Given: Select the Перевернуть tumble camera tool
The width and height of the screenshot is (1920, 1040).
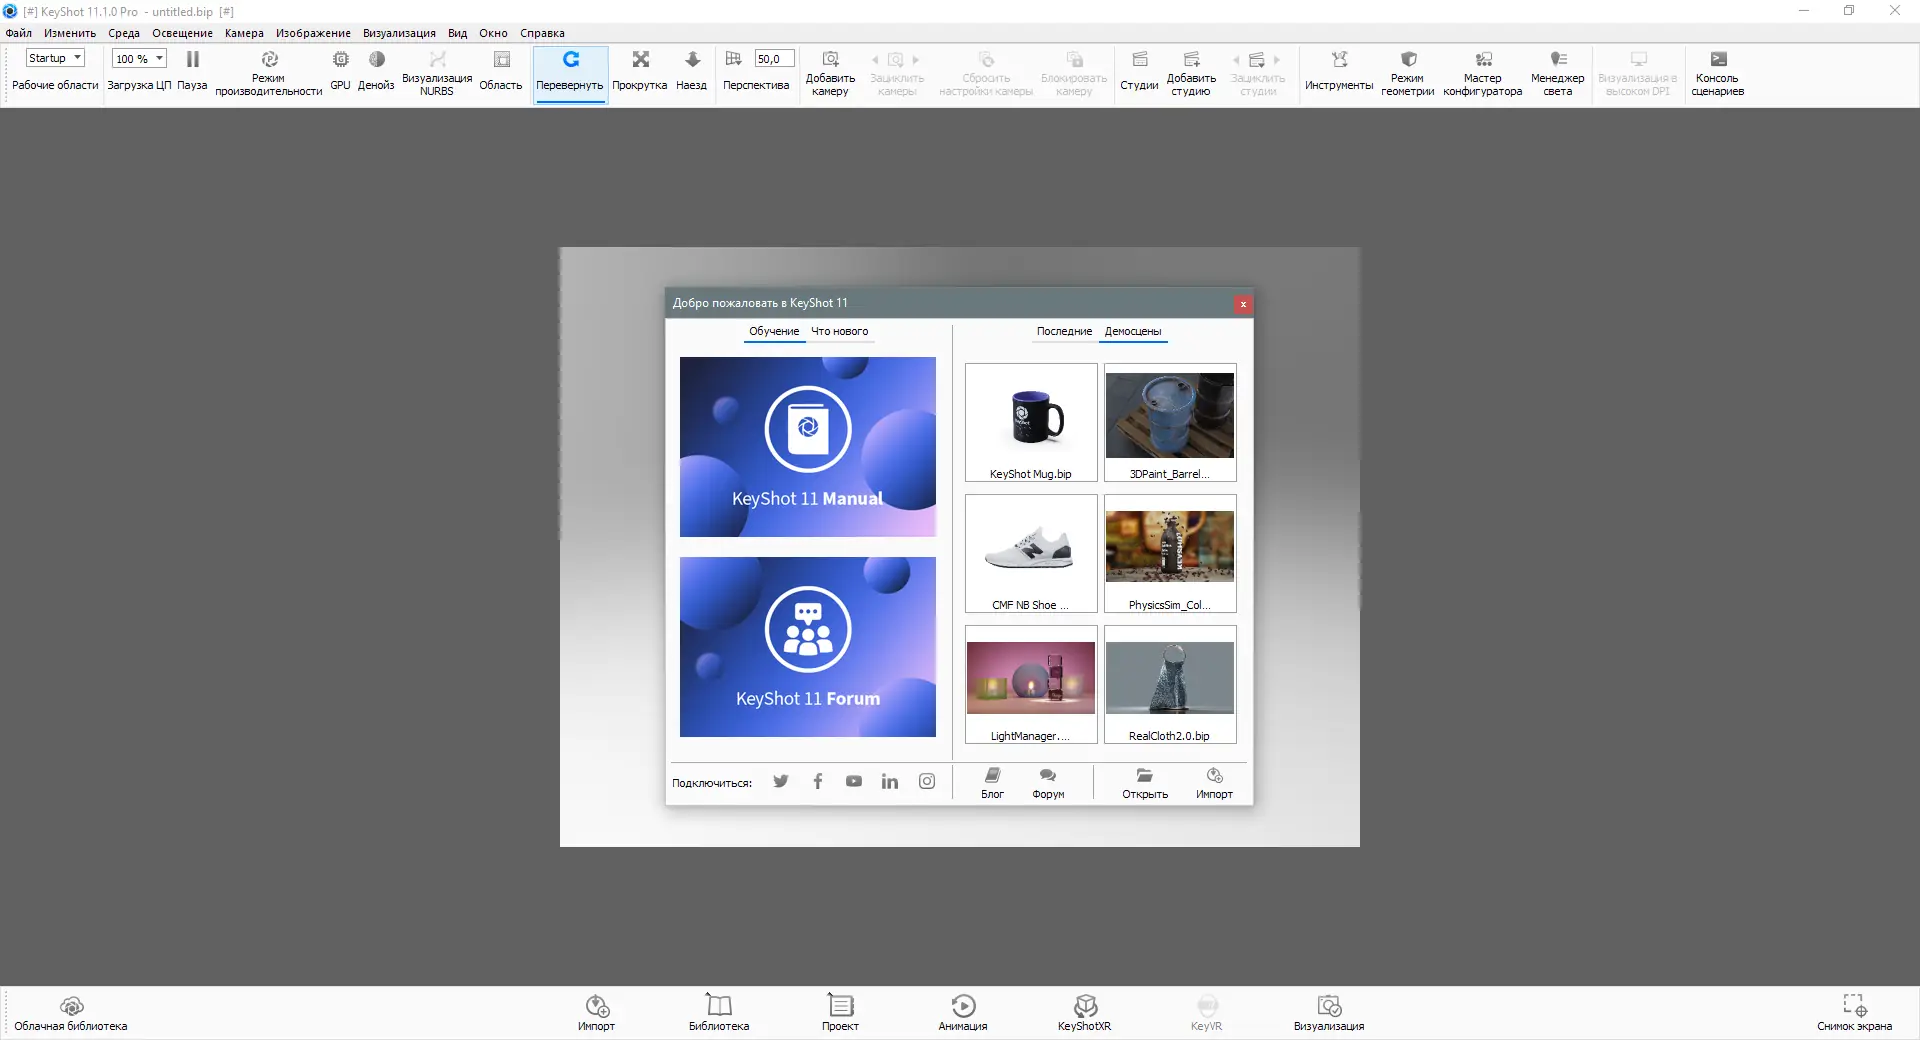Looking at the screenshot, I should 570,73.
